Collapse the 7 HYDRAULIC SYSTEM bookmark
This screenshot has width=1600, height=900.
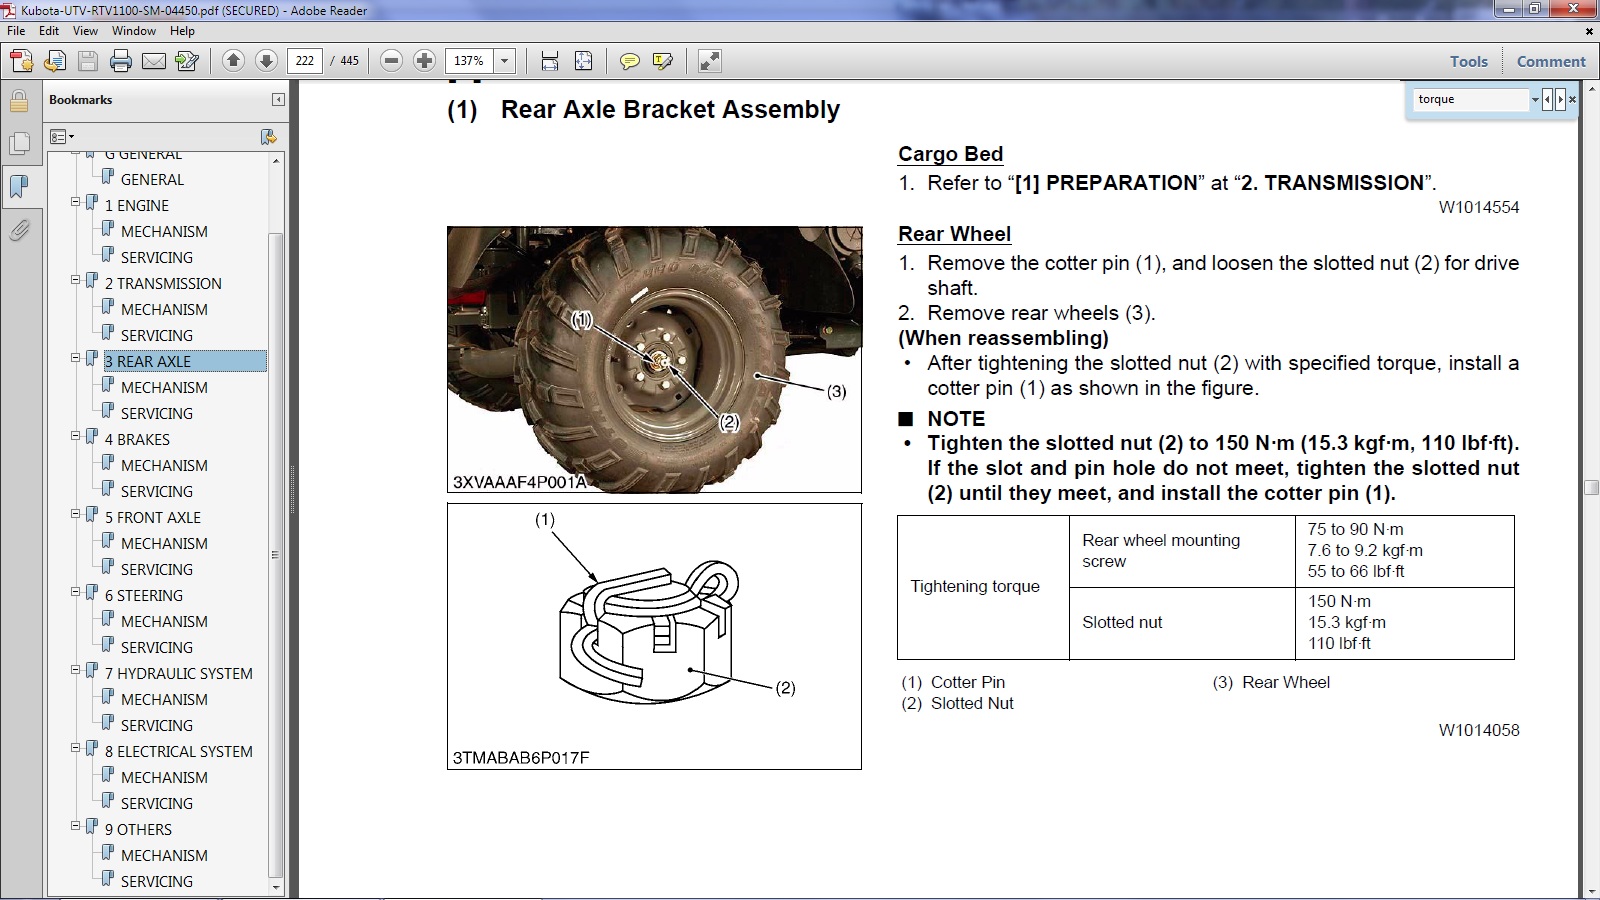(x=75, y=670)
